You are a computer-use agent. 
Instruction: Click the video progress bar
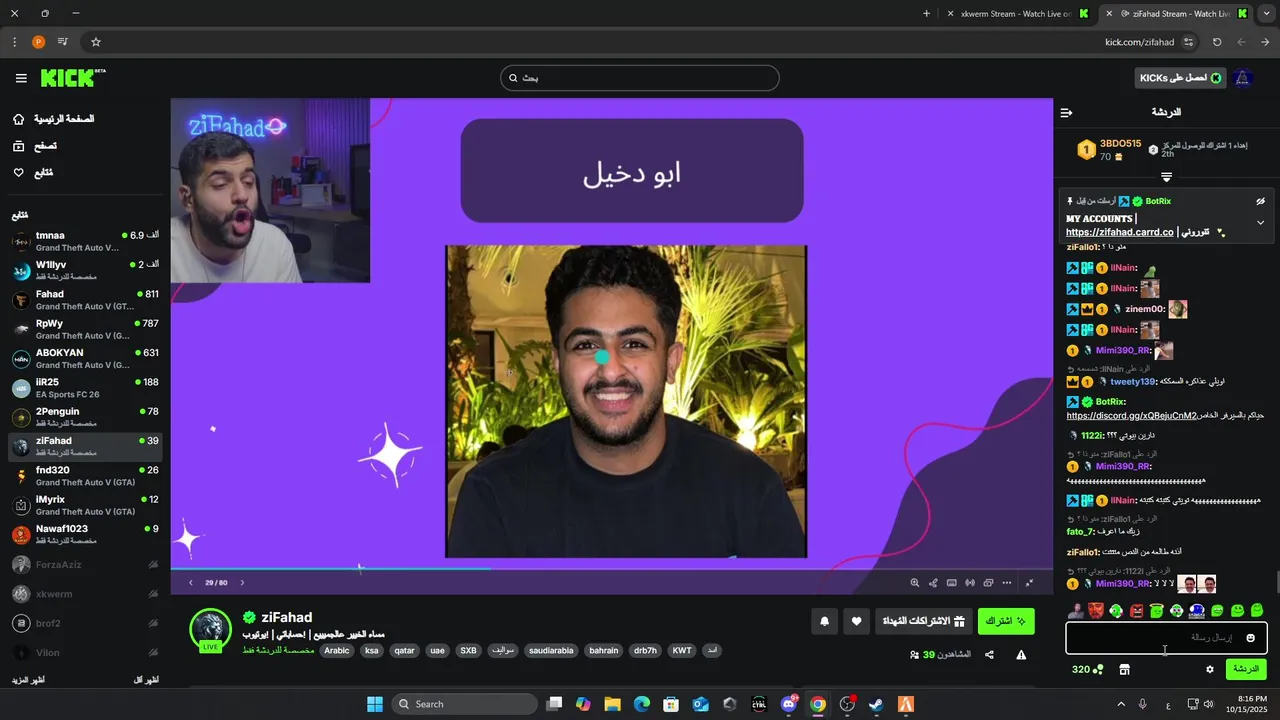[611, 569]
